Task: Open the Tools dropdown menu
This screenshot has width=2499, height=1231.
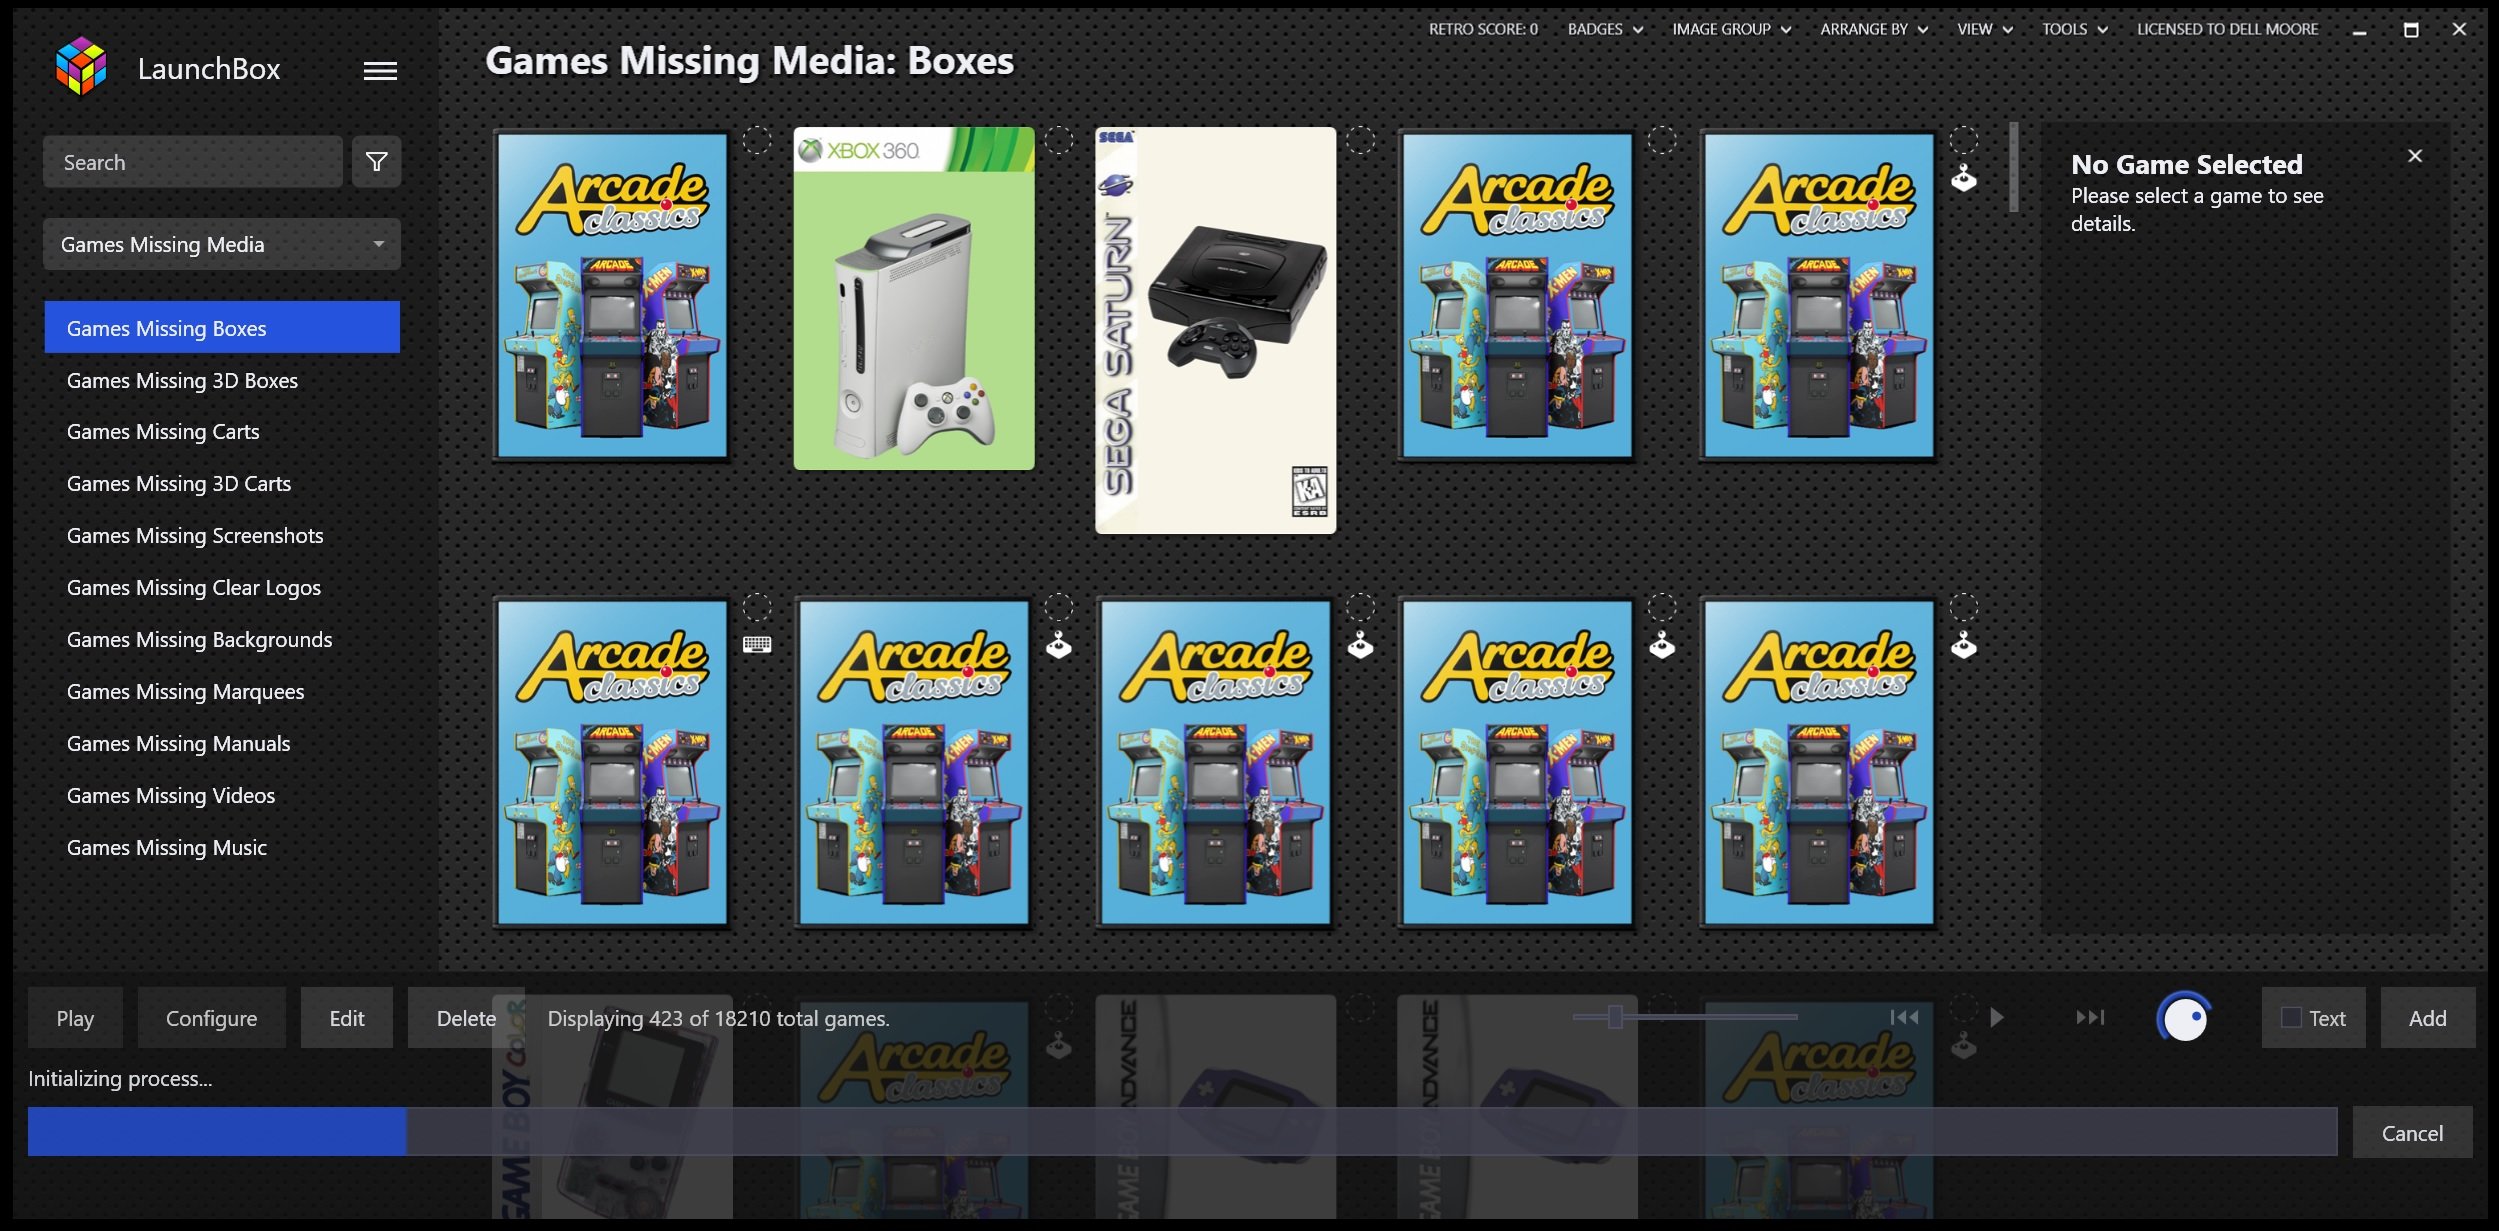Action: coord(2074,29)
